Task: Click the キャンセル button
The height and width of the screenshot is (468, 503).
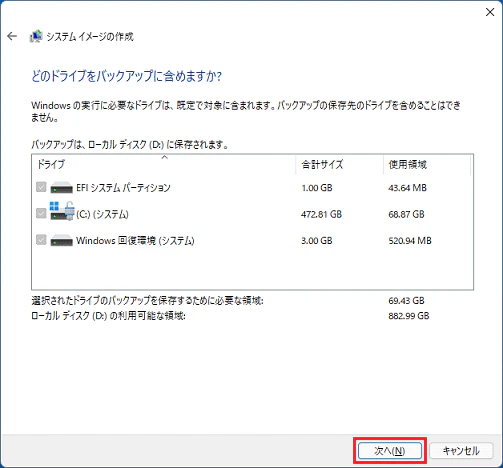Action: coord(461,451)
